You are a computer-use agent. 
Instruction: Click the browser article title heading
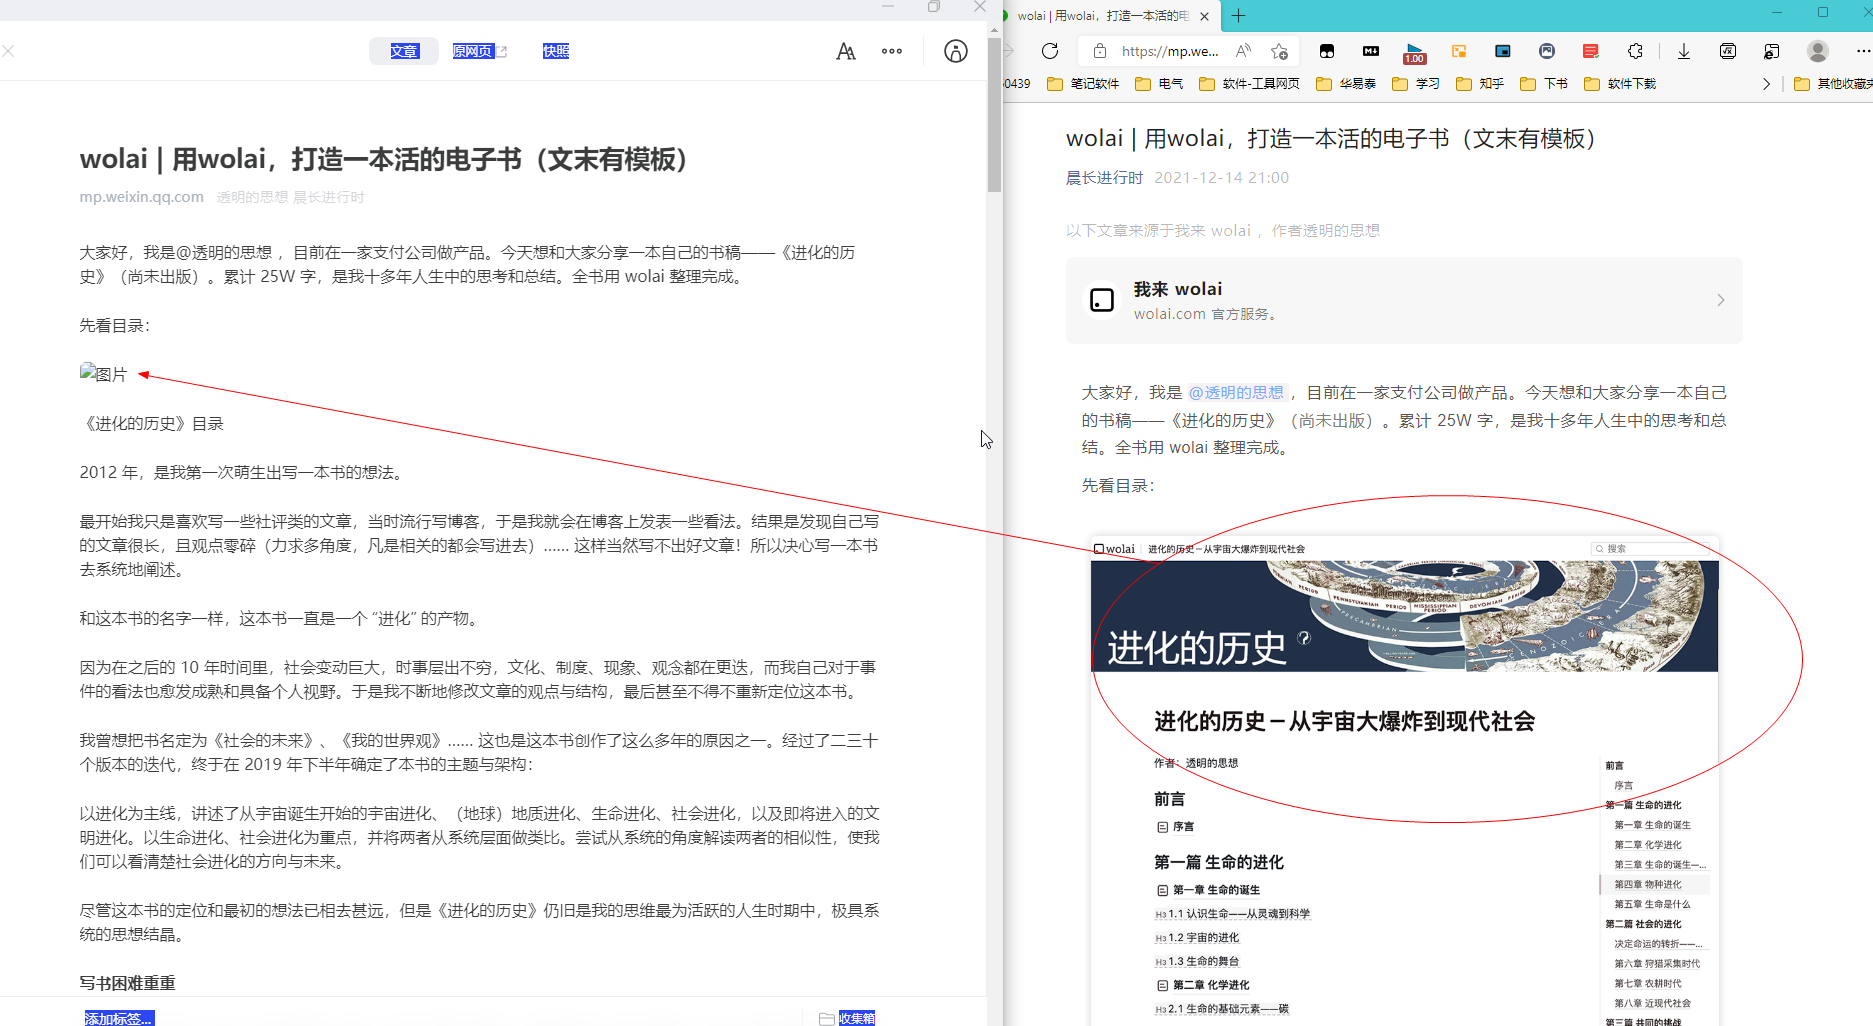click(1330, 139)
